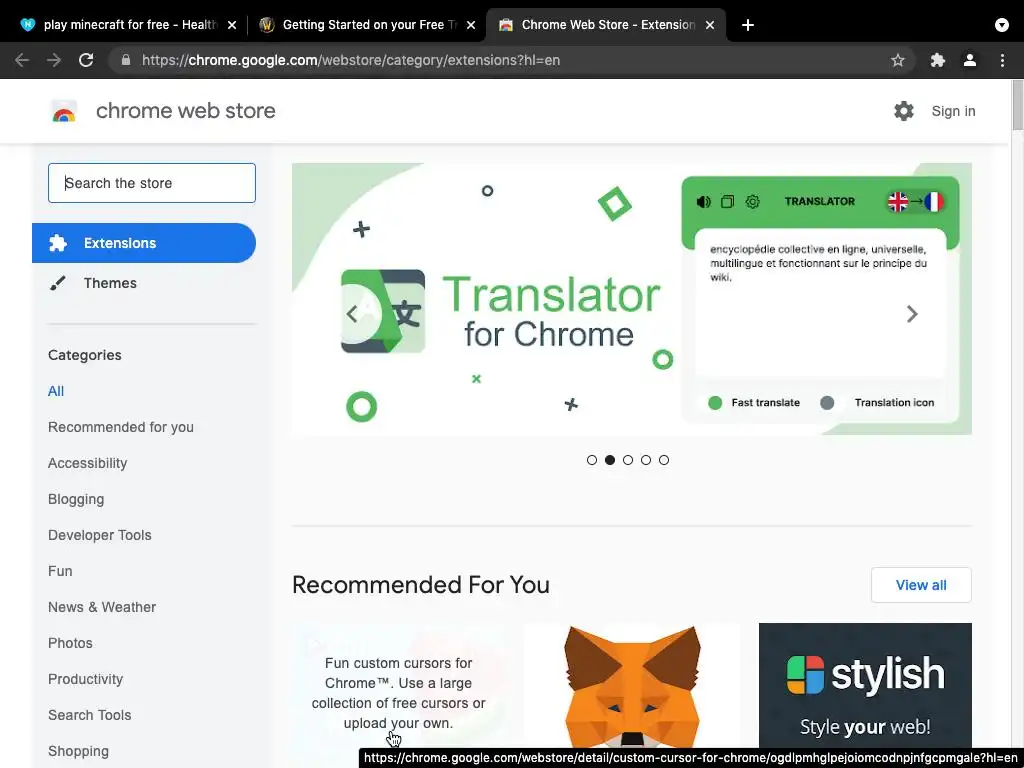Close the Chrome Web Store tab

(710, 25)
